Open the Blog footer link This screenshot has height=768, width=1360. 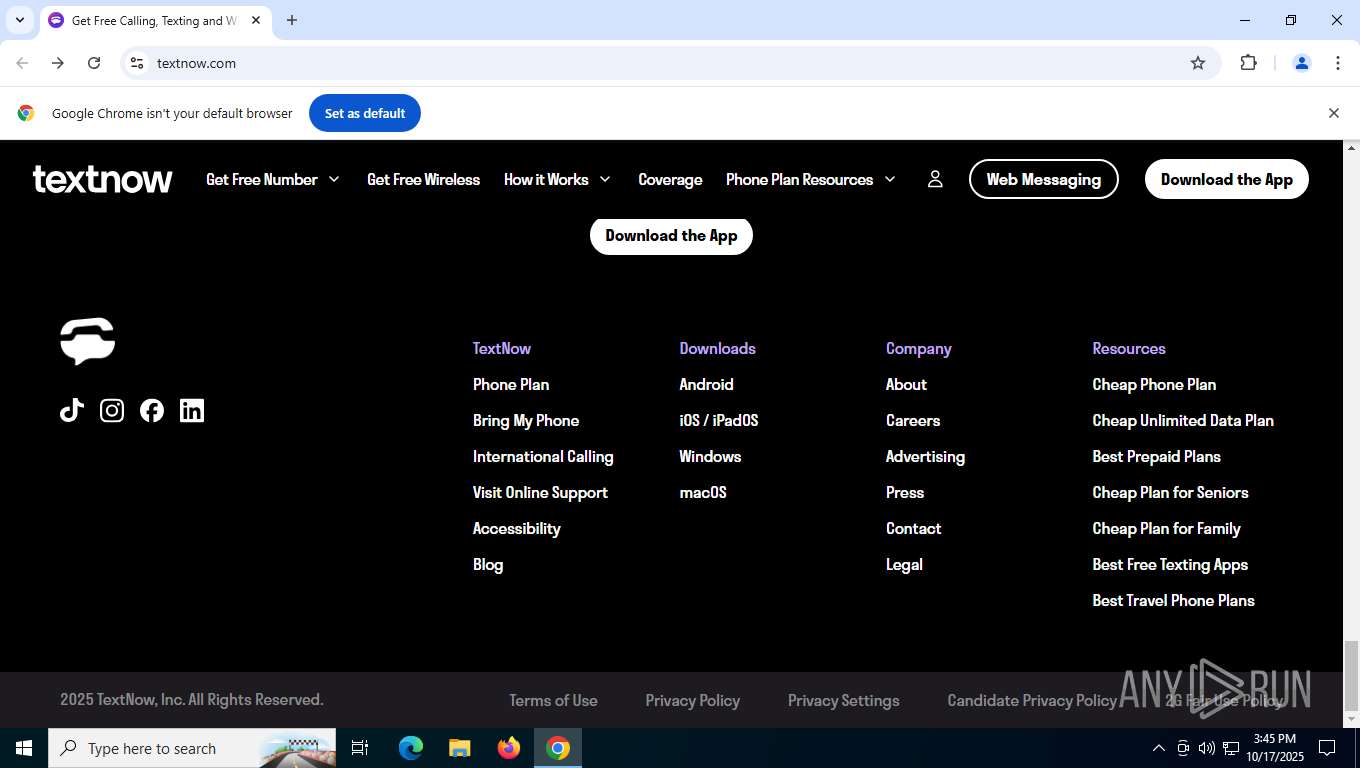click(x=488, y=564)
